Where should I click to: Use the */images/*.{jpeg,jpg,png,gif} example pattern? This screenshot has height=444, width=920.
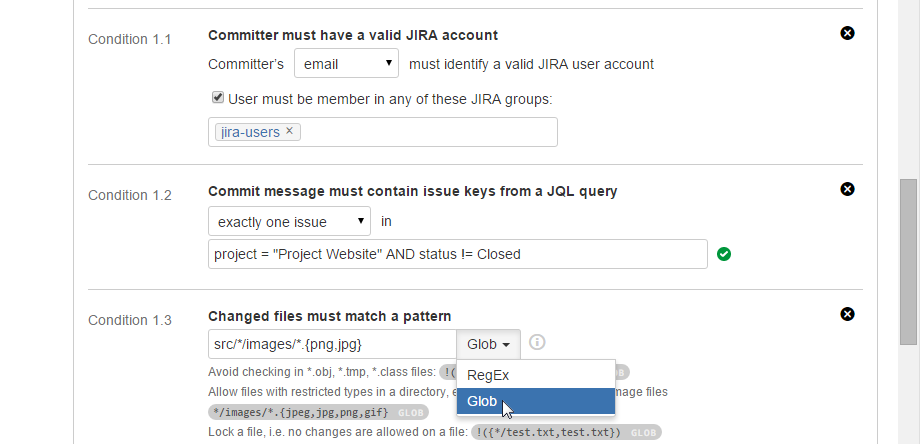point(318,412)
